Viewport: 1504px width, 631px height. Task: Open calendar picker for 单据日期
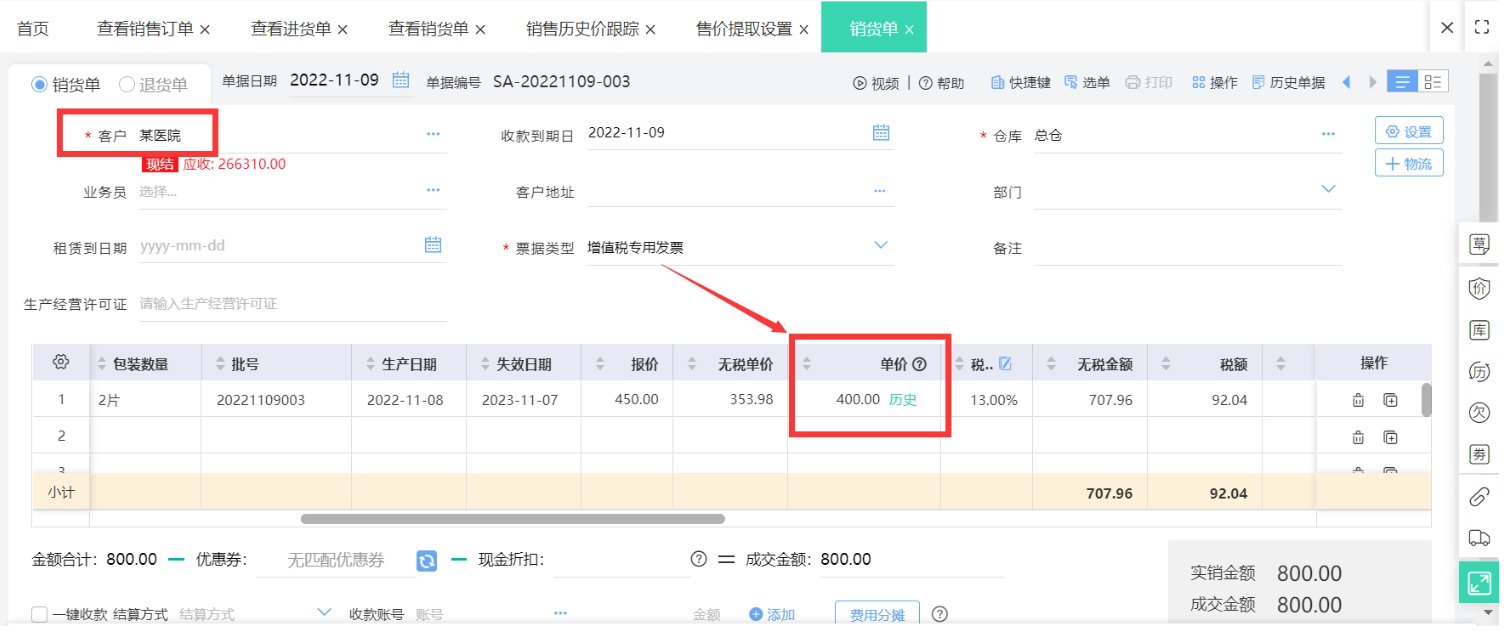tap(401, 80)
